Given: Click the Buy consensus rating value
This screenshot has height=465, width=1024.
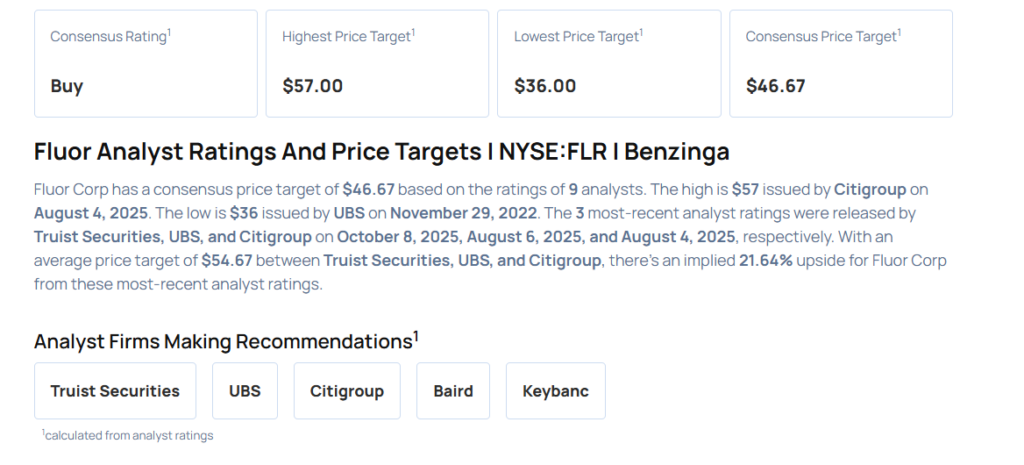Looking at the screenshot, I should (67, 86).
